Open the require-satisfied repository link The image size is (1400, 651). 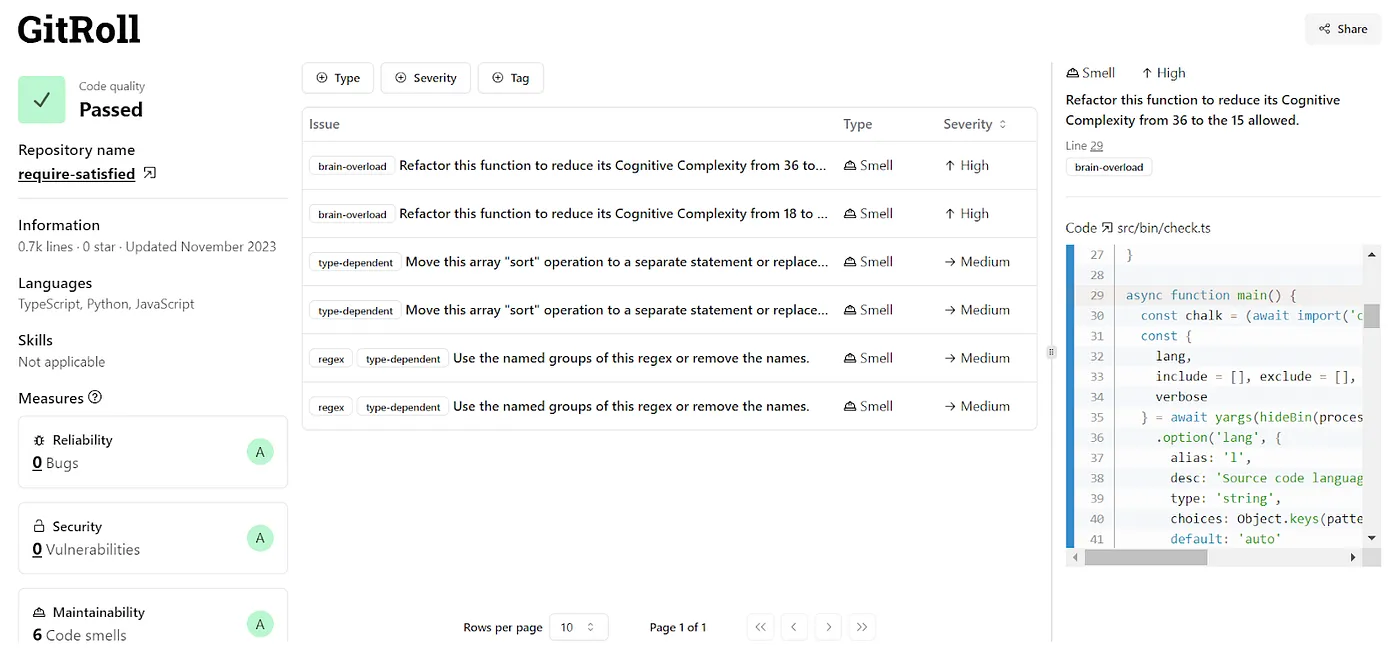tap(76, 174)
